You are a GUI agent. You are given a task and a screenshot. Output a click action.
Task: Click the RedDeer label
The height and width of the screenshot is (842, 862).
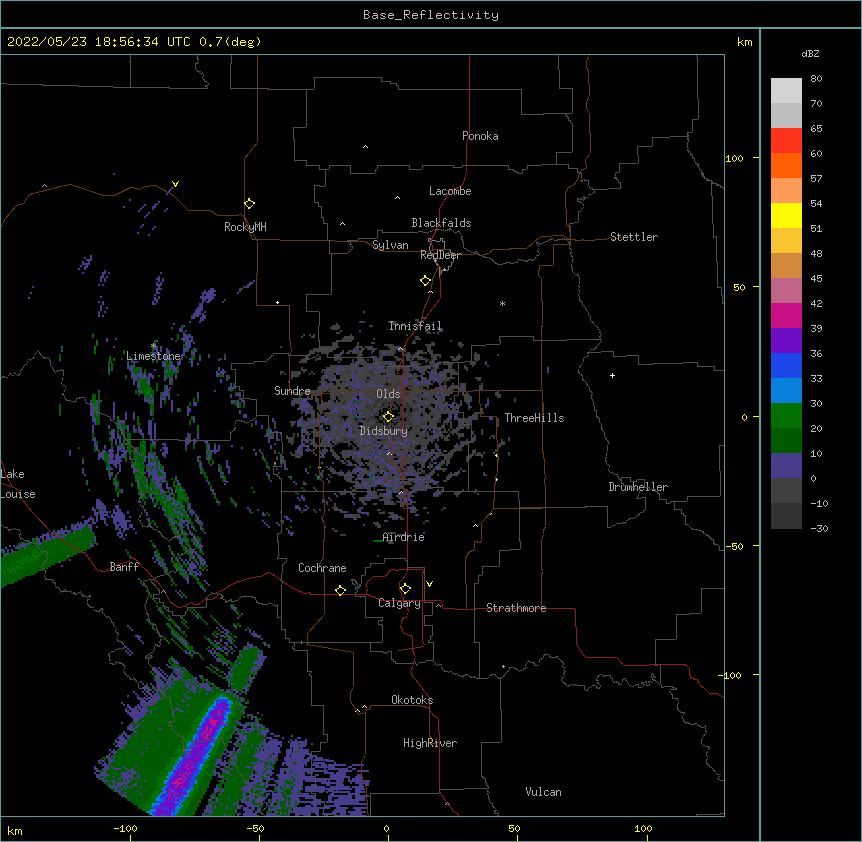point(440,255)
